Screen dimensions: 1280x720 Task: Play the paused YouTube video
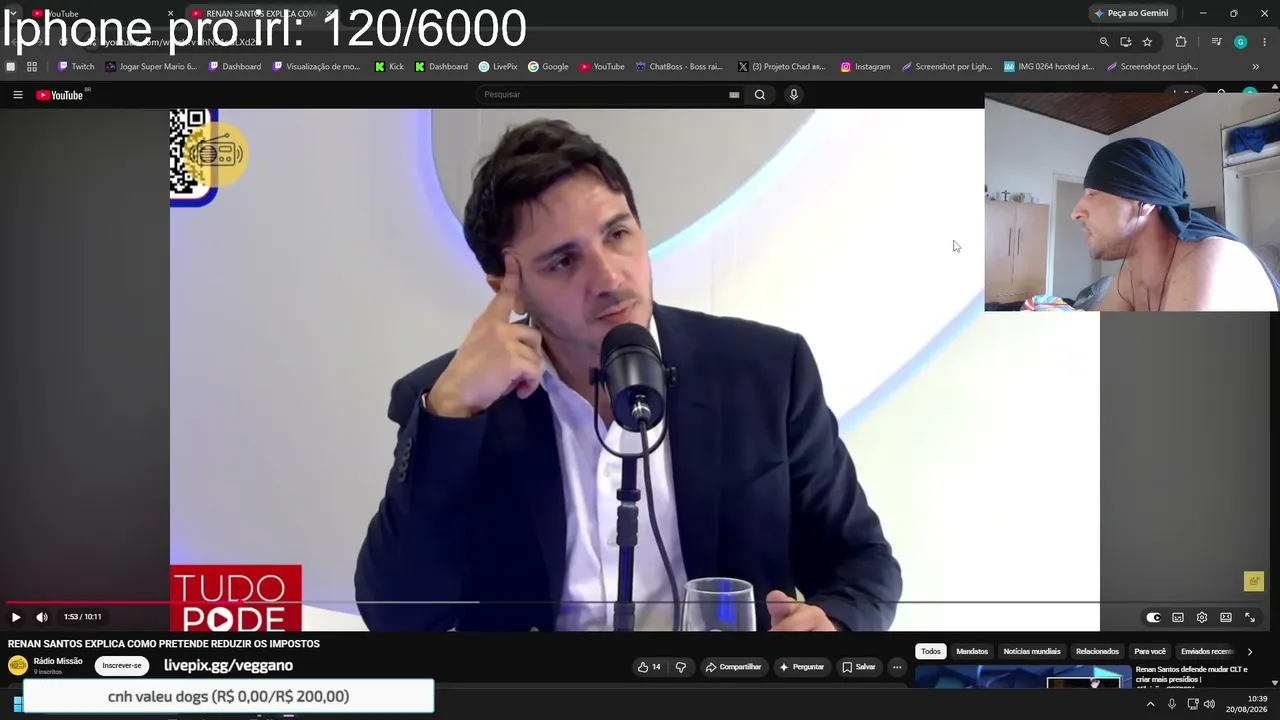coord(16,617)
